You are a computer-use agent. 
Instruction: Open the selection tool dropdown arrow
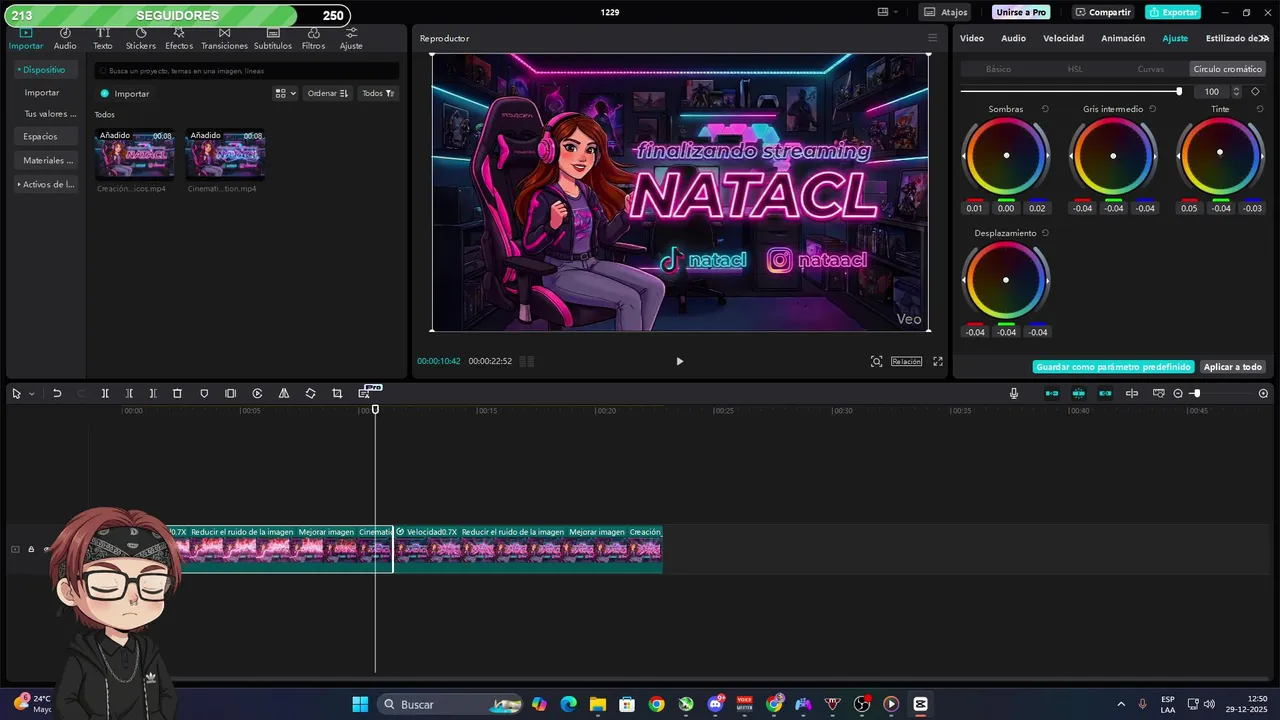pyautogui.click(x=31, y=394)
